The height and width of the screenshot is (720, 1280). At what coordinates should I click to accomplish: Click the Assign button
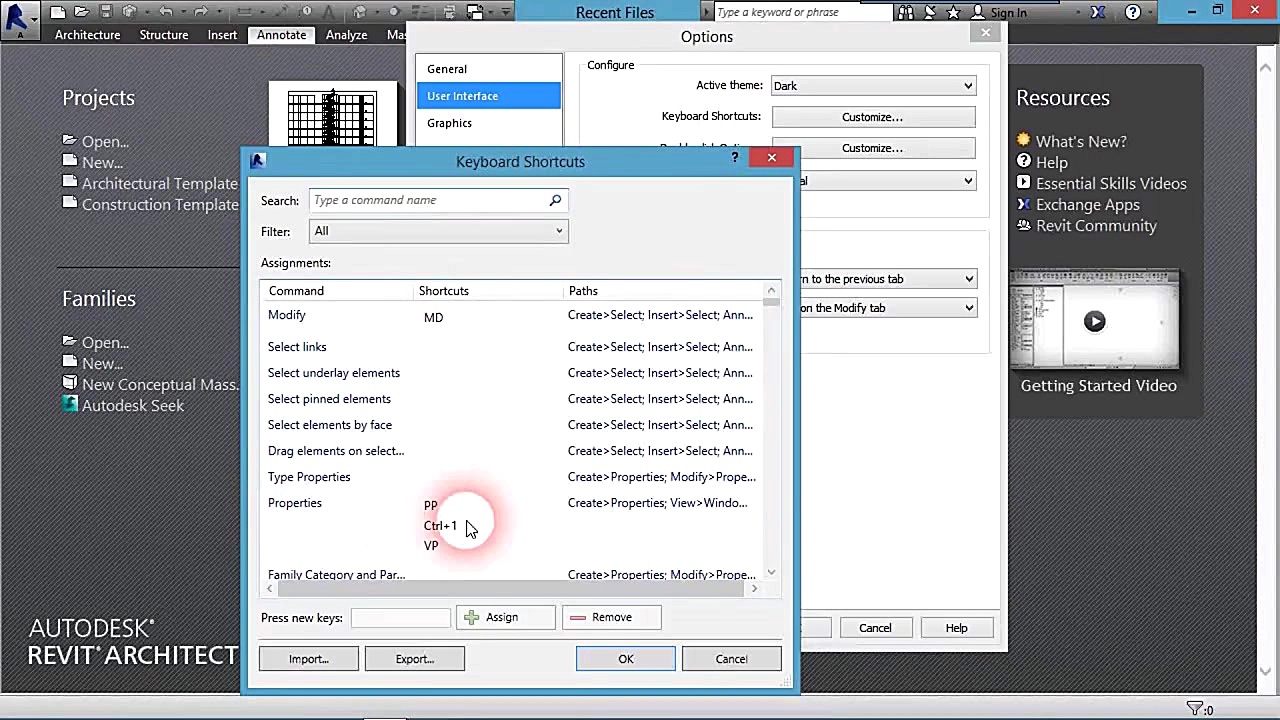[505, 618]
